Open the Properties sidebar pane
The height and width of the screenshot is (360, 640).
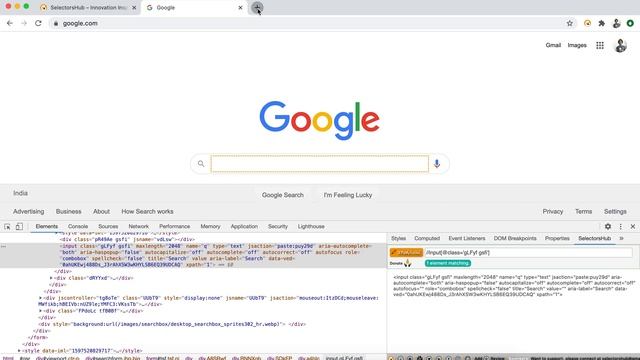point(557,238)
